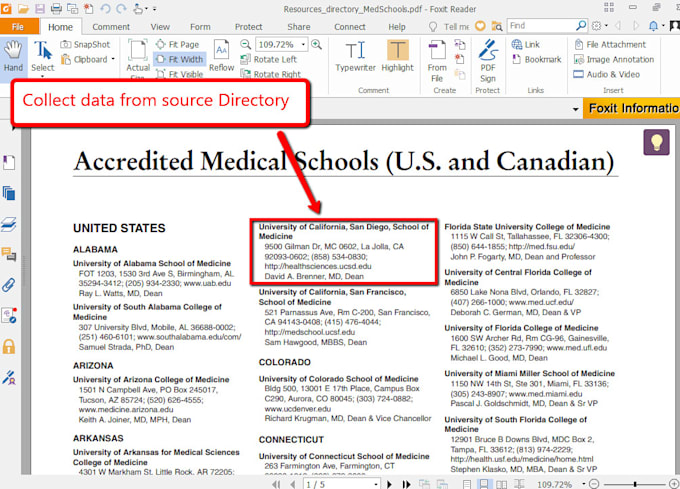Click the Open folder quick-access icon
The width and height of the screenshot is (680, 489).
(23, 8)
